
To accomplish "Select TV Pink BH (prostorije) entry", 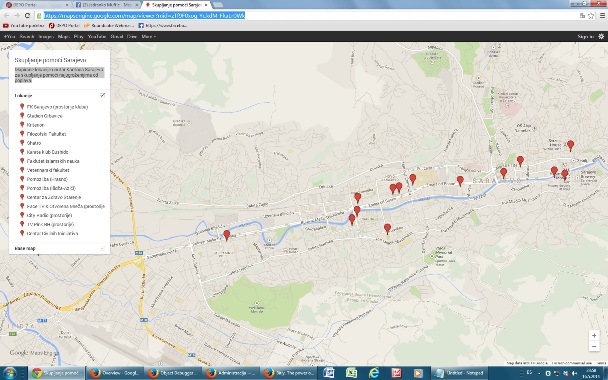I will point(50,224).
